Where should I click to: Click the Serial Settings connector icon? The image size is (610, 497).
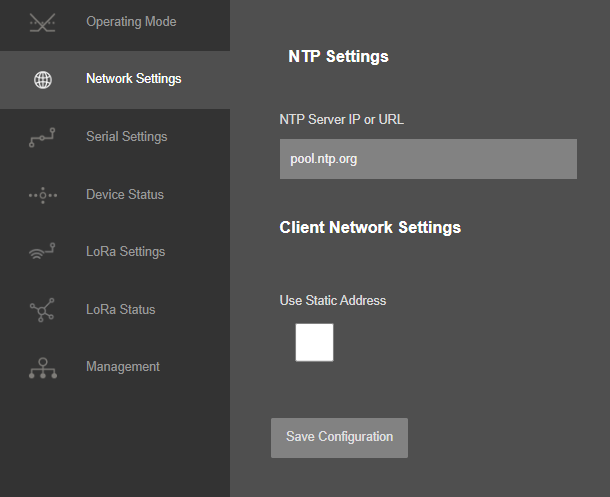[x=42, y=137]
